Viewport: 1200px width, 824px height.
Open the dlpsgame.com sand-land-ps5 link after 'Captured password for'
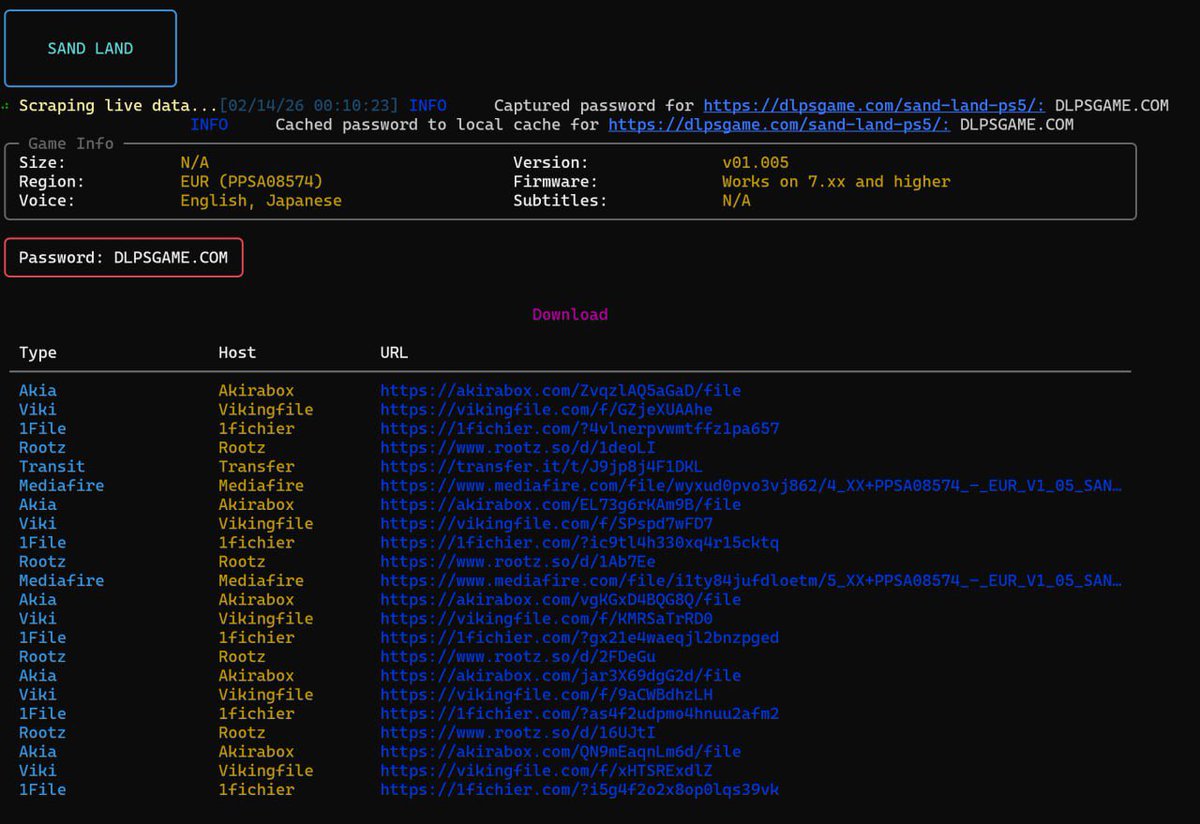coord(875,105)
